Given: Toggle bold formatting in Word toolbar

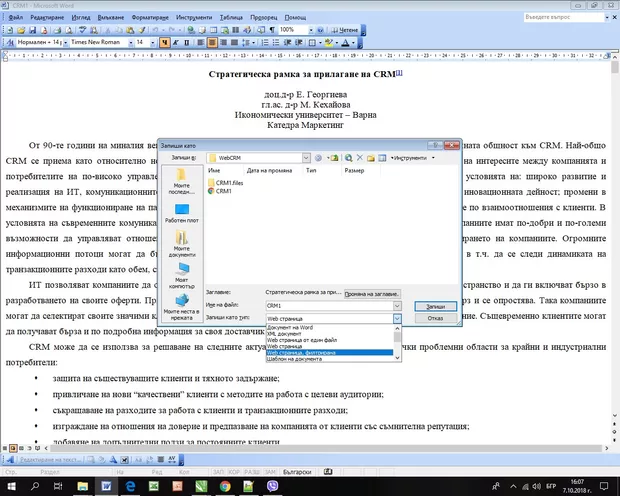Looking at the screenshot, I should pyautogui.click(x=166, y=43).
